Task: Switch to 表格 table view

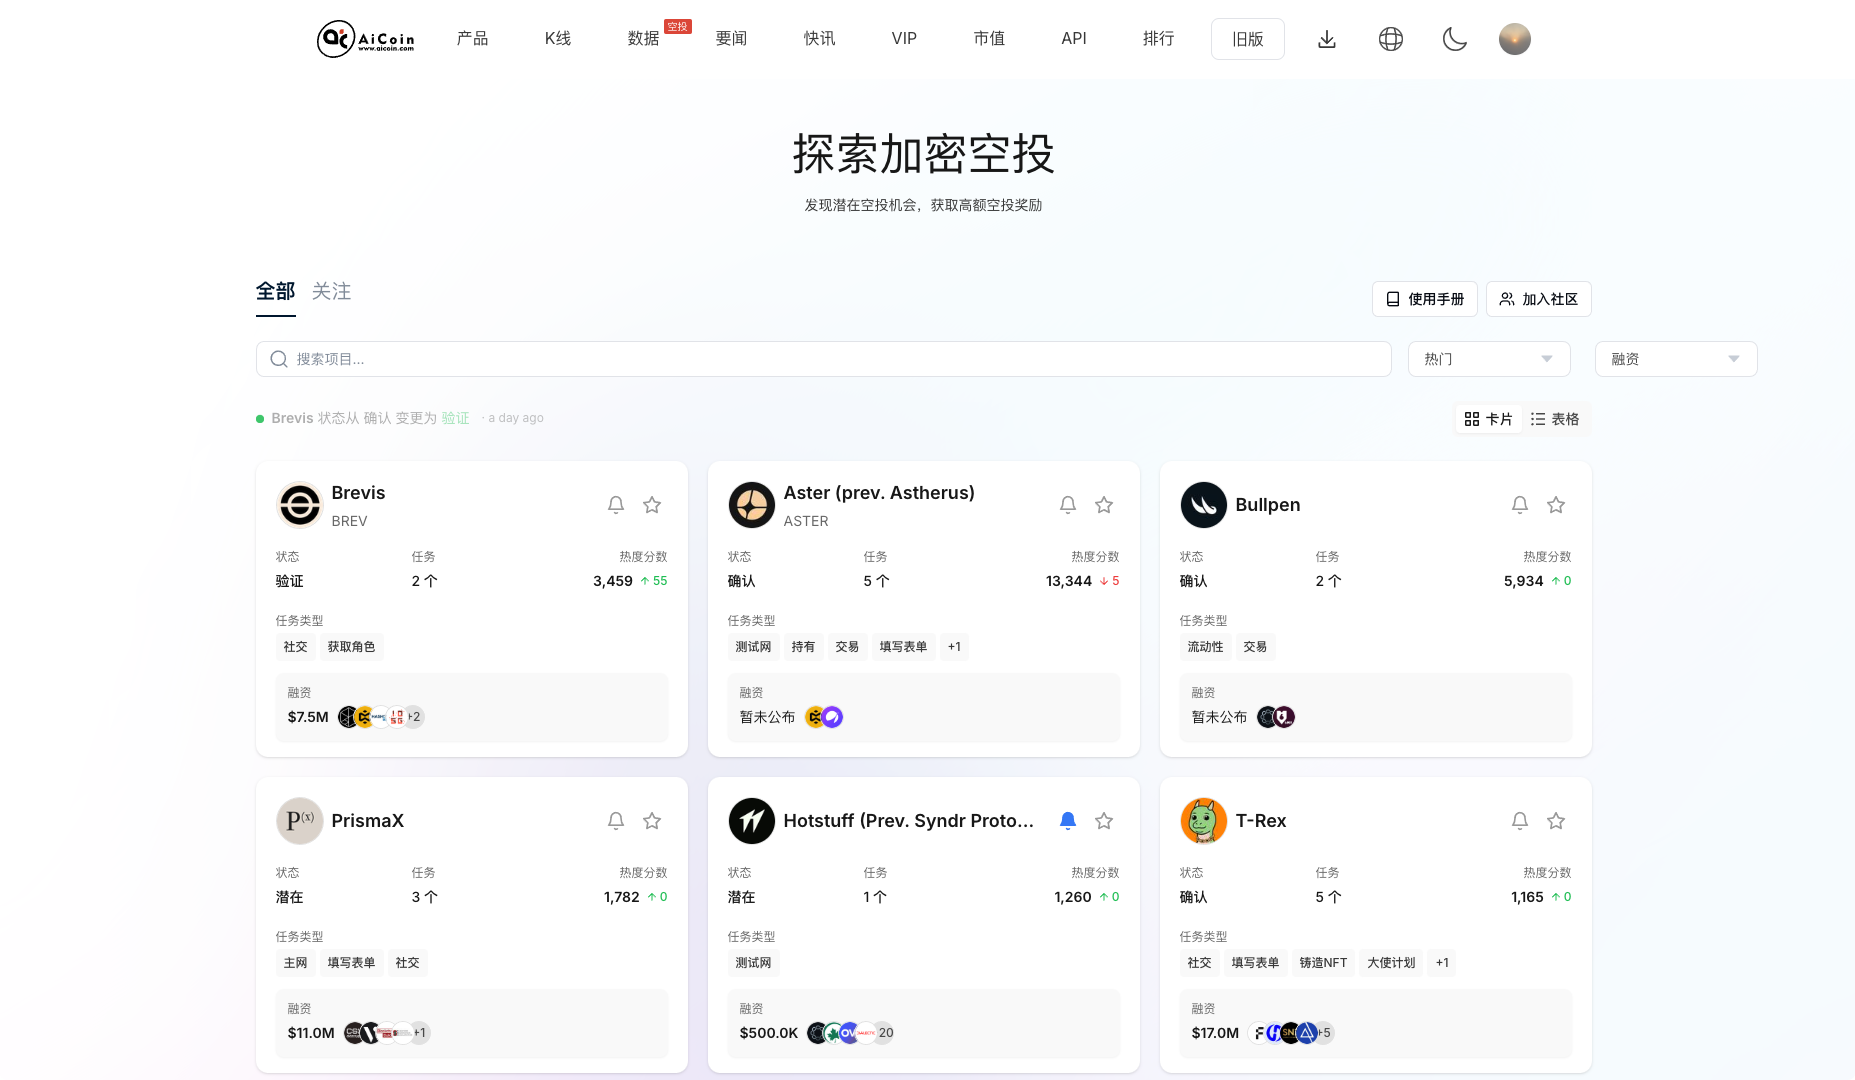Action: 1555,419
